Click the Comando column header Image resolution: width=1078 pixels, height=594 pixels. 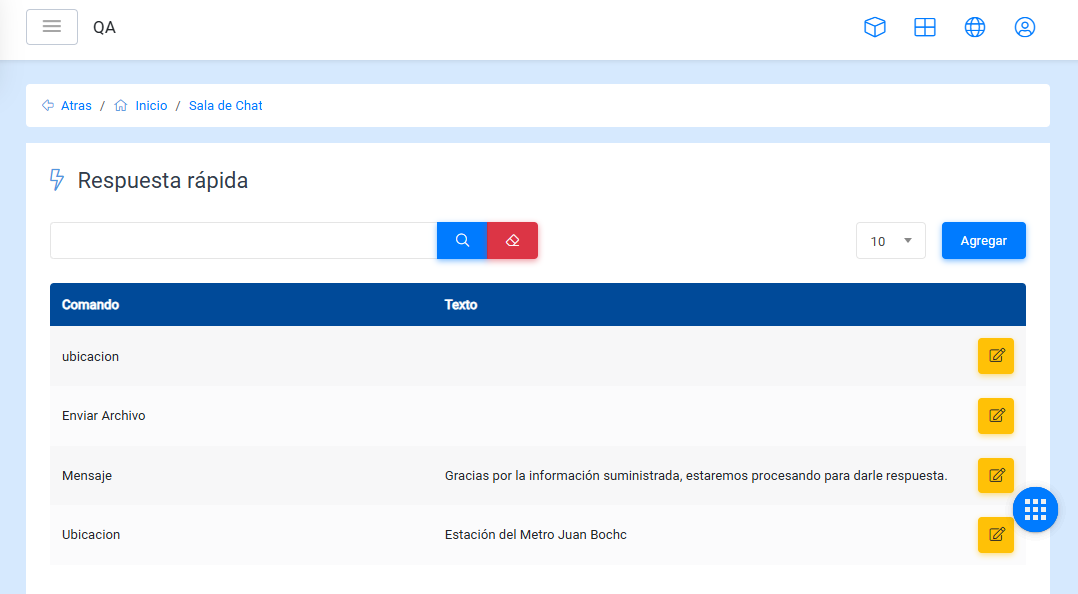pos(90,305)
